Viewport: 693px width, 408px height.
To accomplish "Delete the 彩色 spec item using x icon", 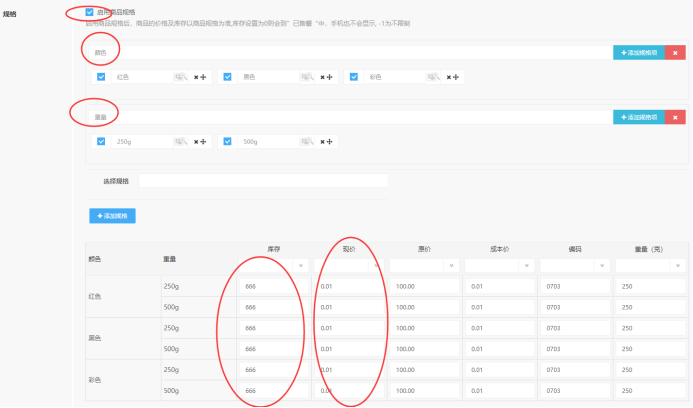I will coord(448,77).
